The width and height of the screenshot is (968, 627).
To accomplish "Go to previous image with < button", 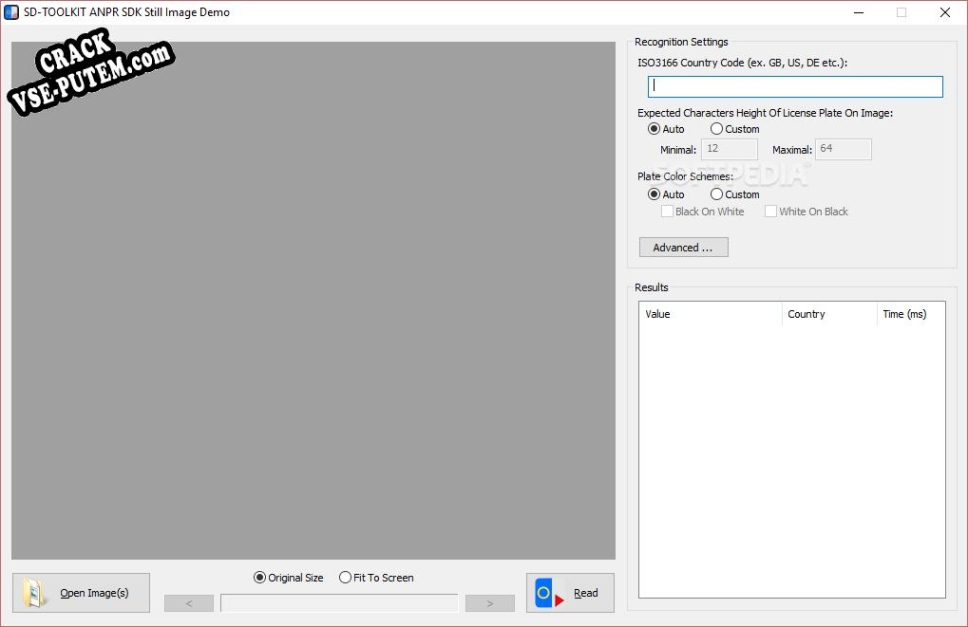I will (x=189, y=604).
